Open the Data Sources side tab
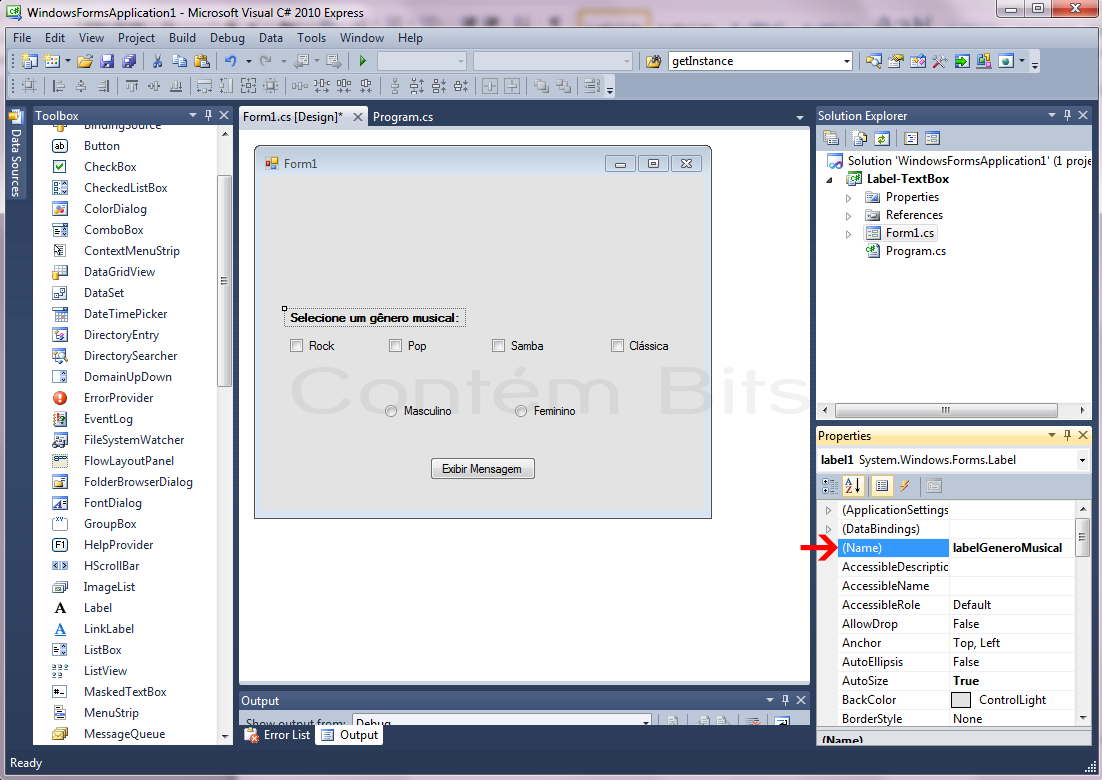The image size is (1102, 780). 15,154
